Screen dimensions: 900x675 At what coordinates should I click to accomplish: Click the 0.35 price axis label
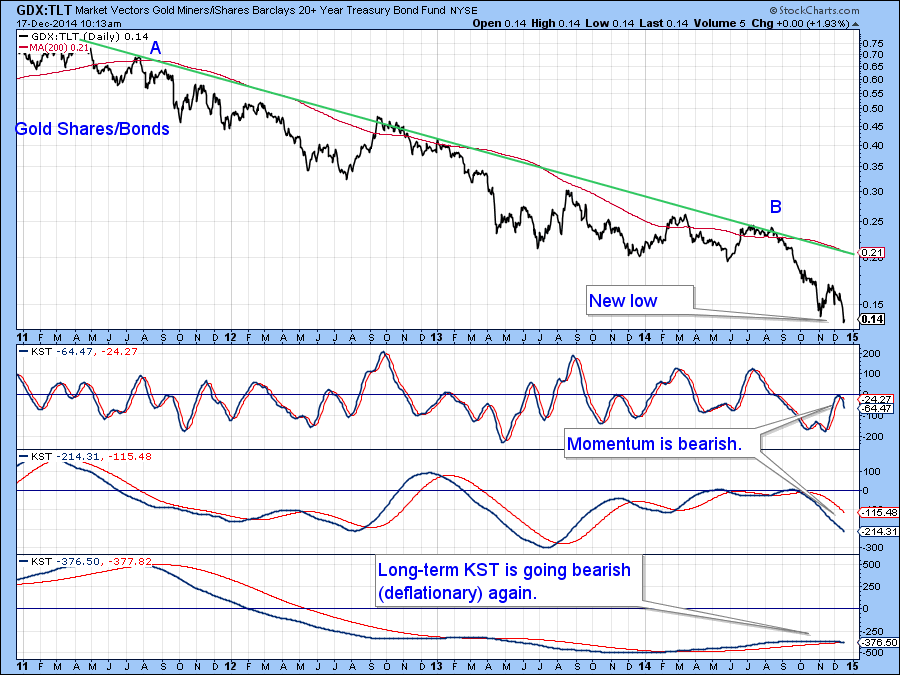click(872, 167)
